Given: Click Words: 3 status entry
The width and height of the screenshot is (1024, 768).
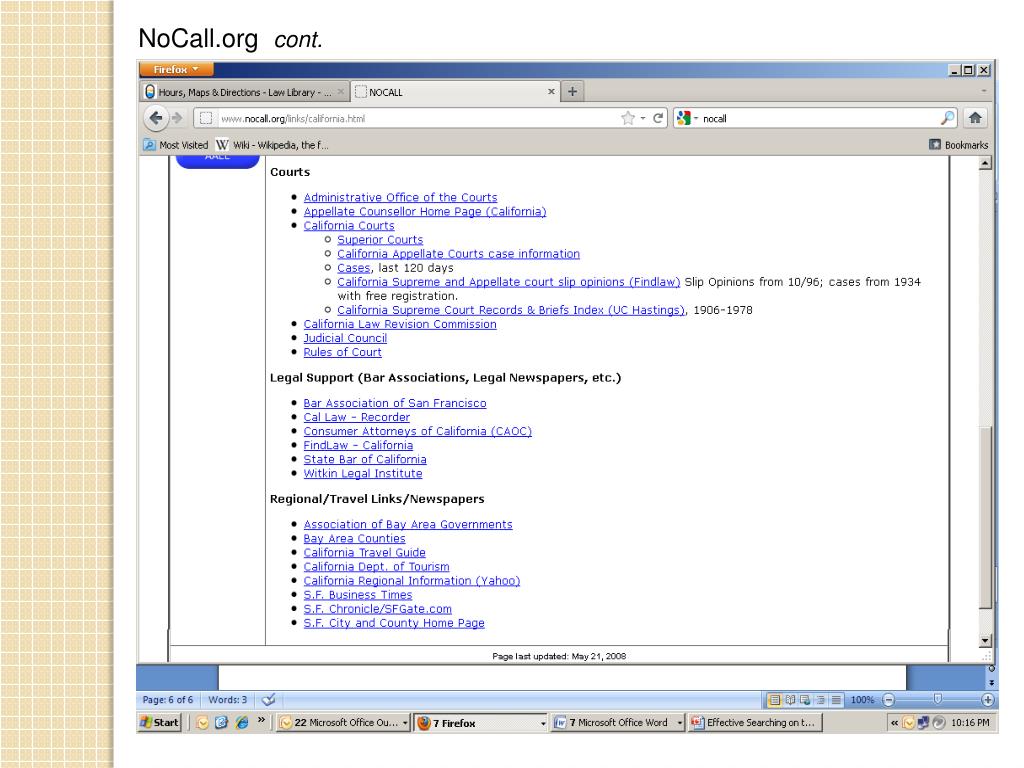Looking at the screenshot, I should coord(227,700).
